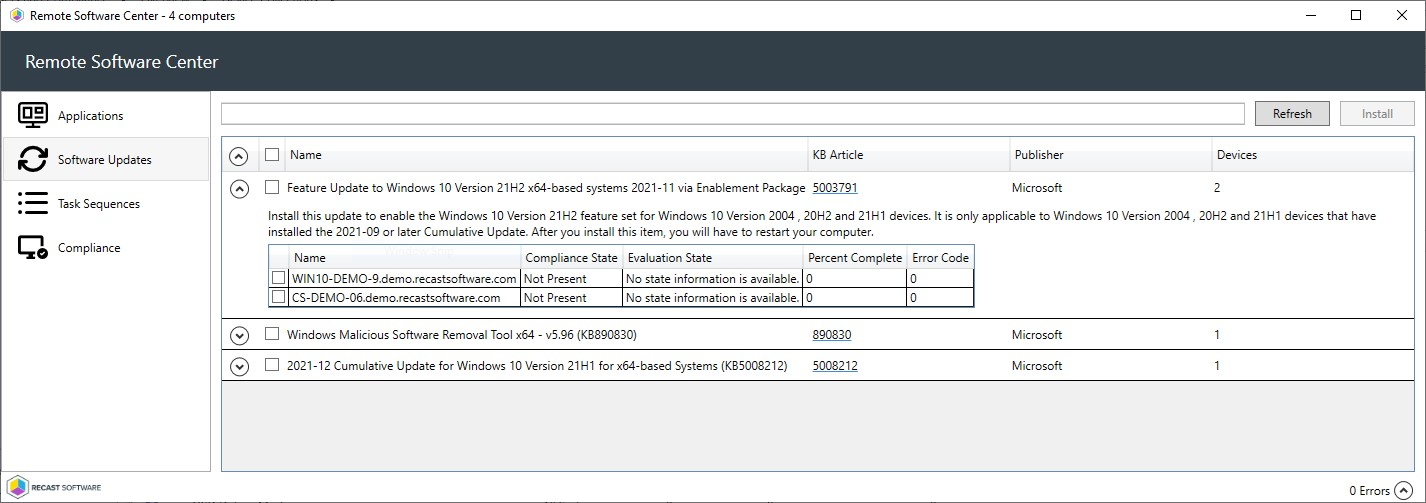Click evaluation state text for WIN10-DEMO-9
The width and height of the screenshot is (1426, 503).
712,279
